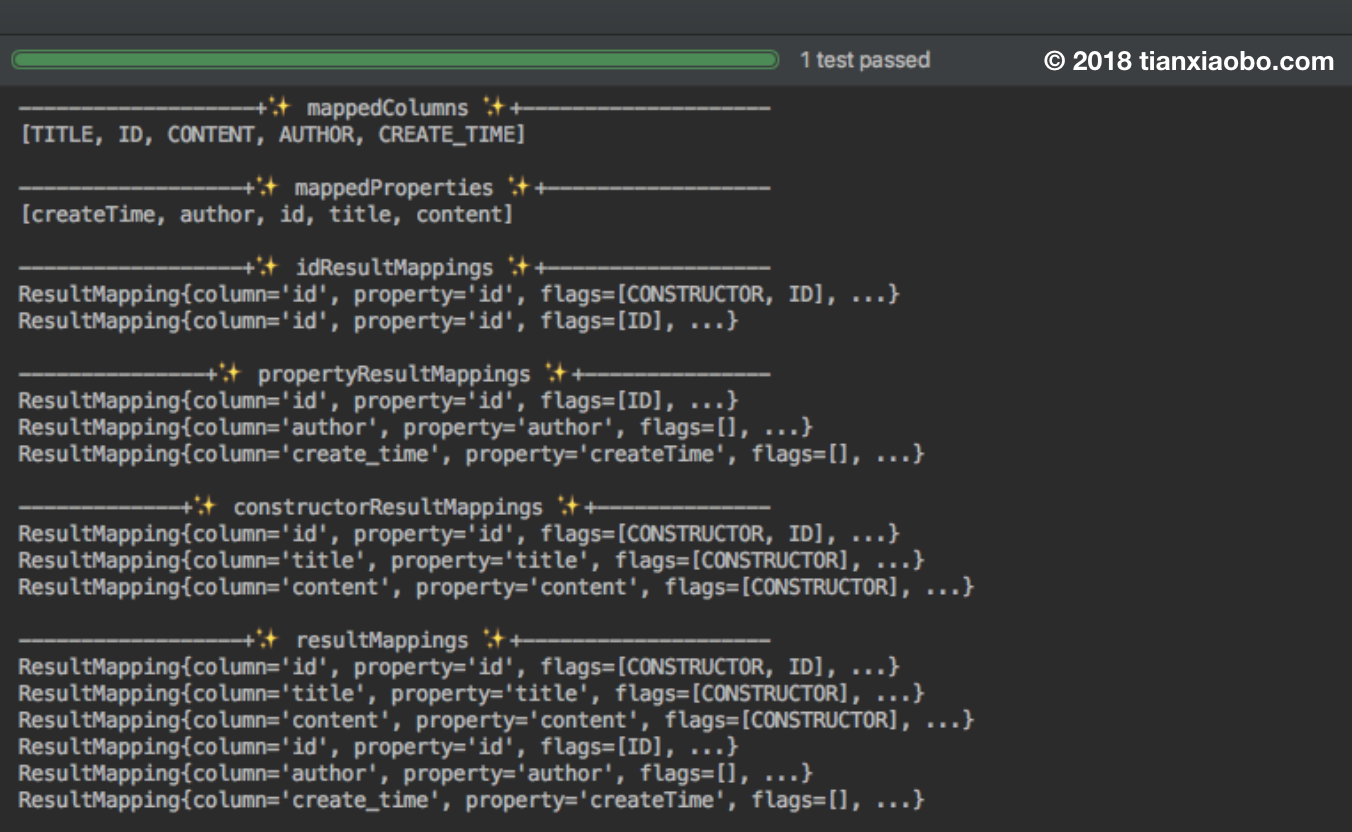Select the propertyResultMappings section header
1352x832 pixels.
tap(395, 374)
